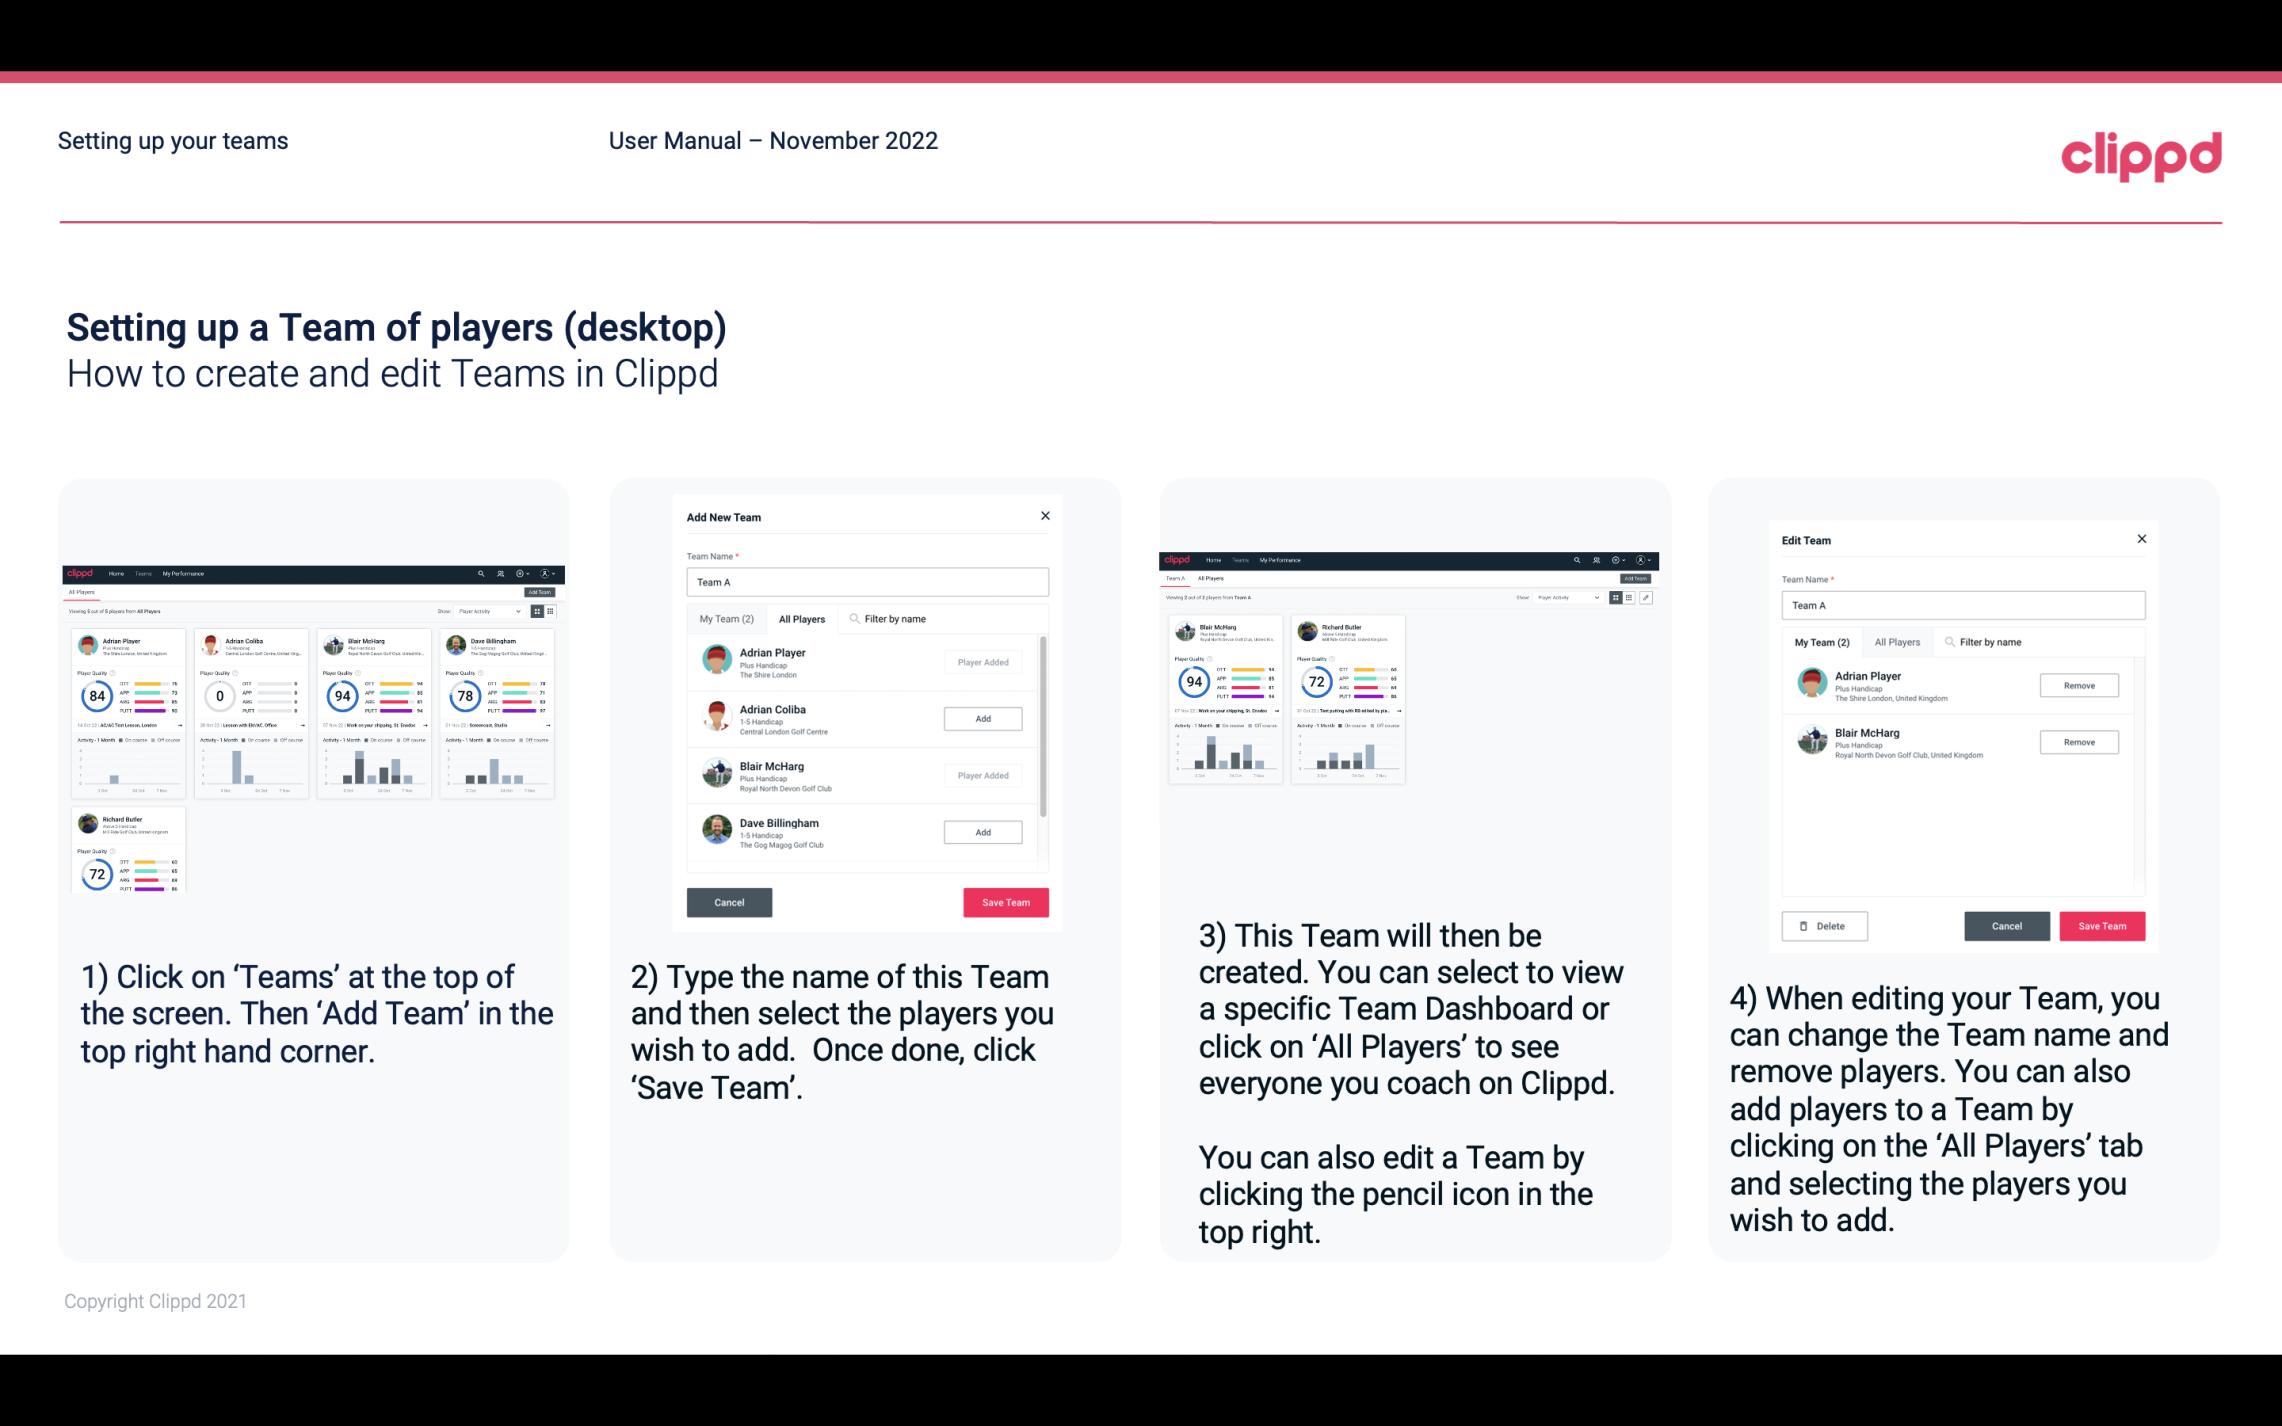
Task: Click the close X on Edit Team dialog
Action: point(2141,540)
